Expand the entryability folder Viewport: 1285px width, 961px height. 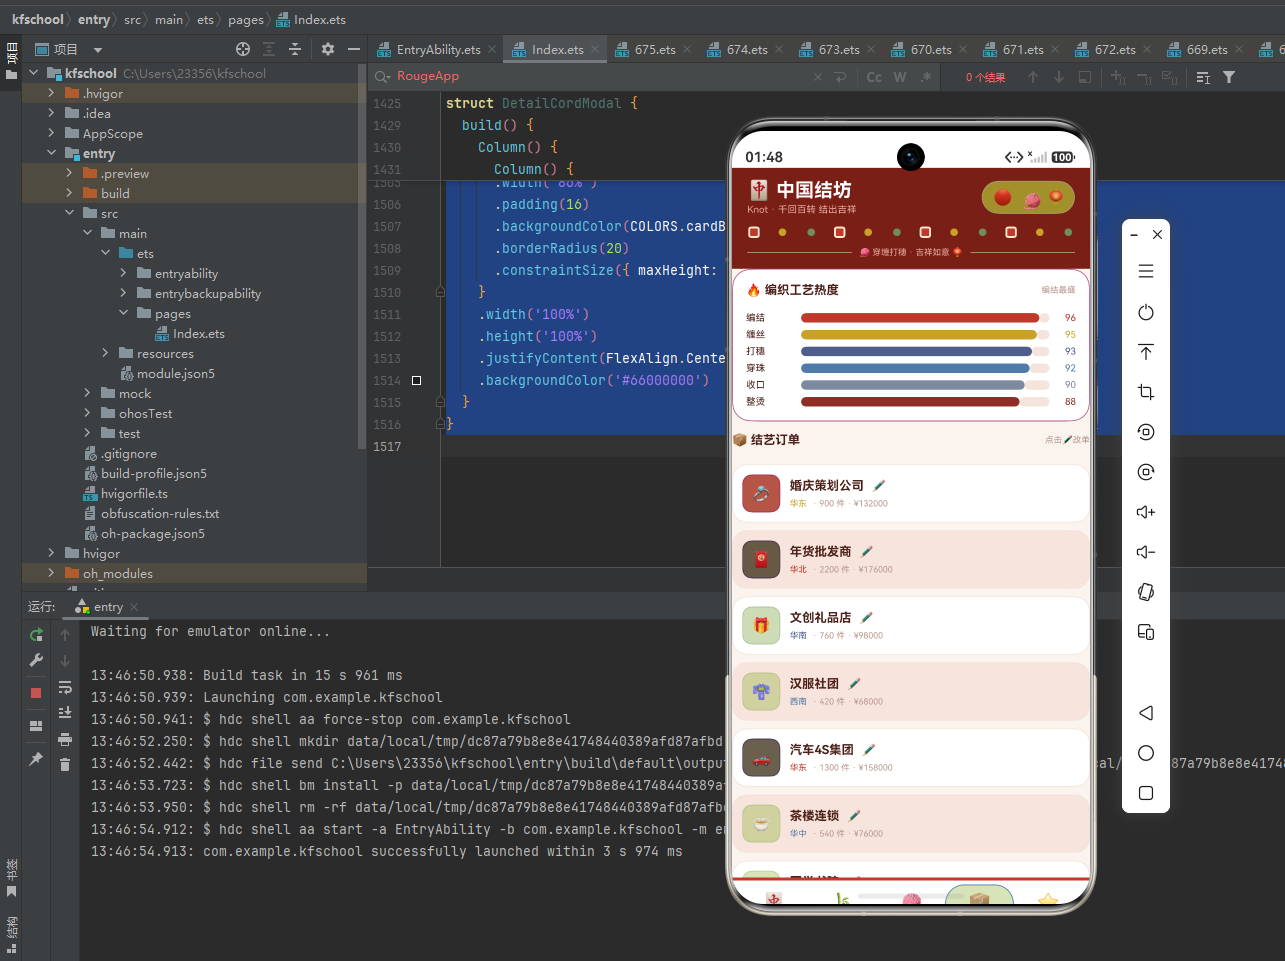(123, 273)
